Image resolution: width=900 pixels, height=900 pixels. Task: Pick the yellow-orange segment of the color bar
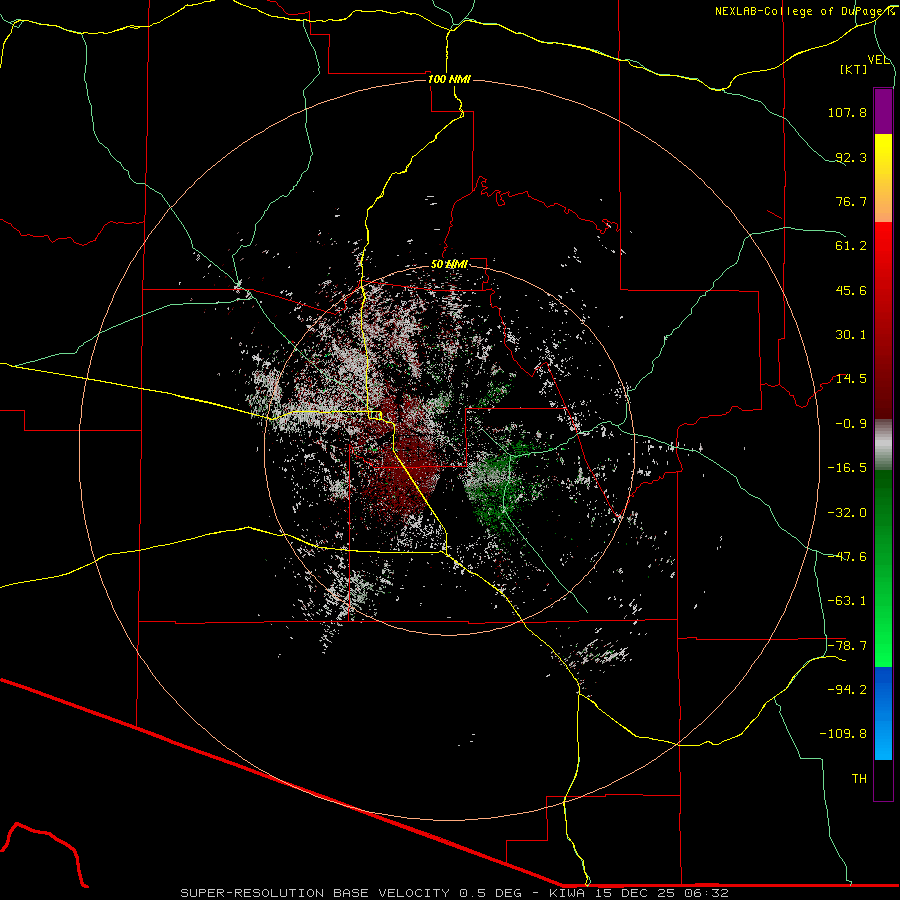coord(883,178)
